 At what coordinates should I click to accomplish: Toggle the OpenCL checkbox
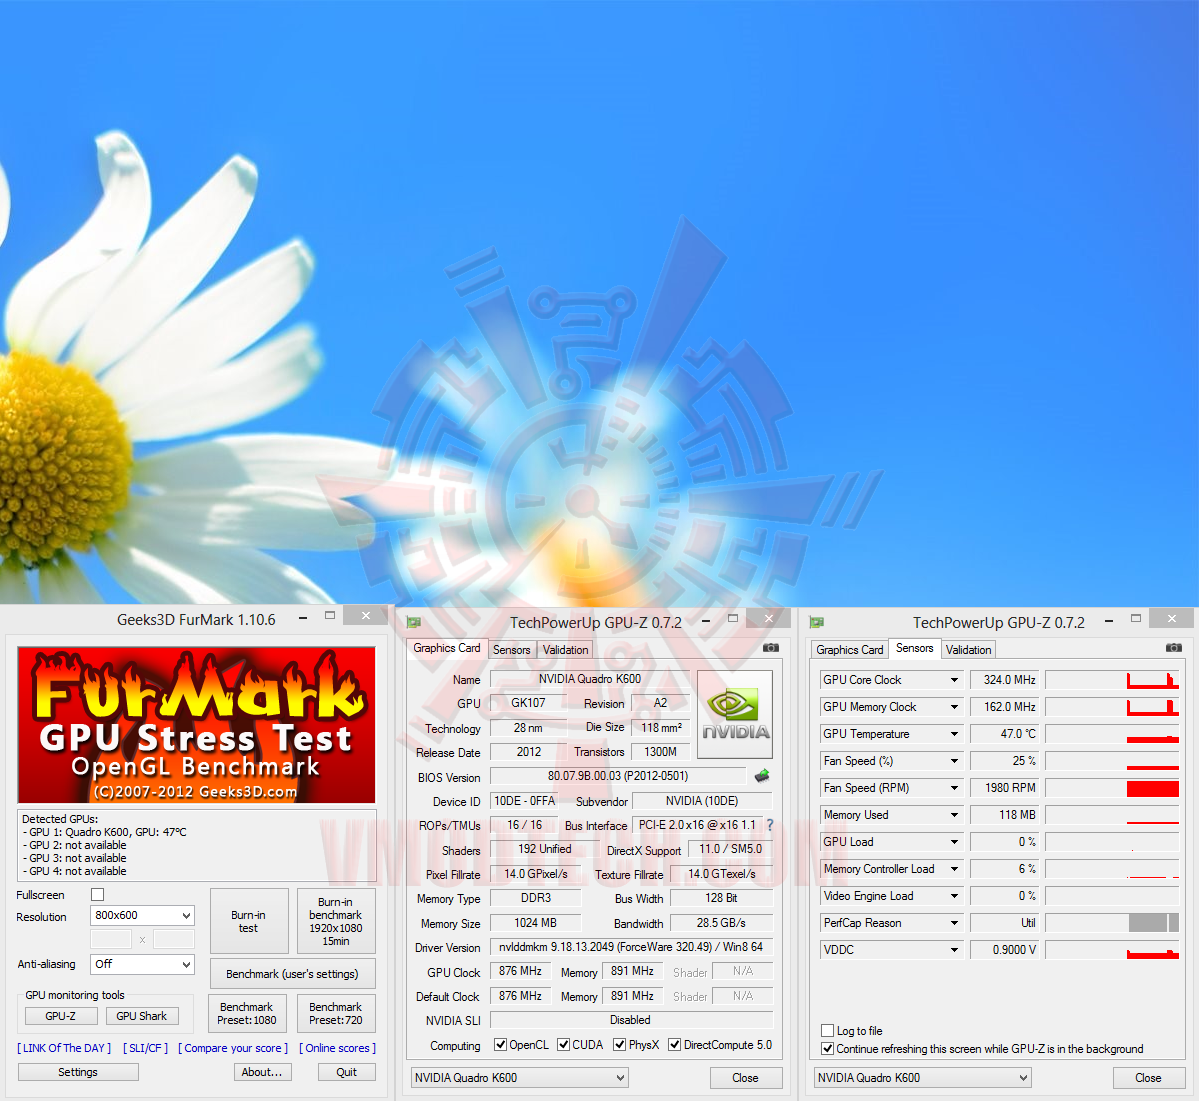point(500,1044)
